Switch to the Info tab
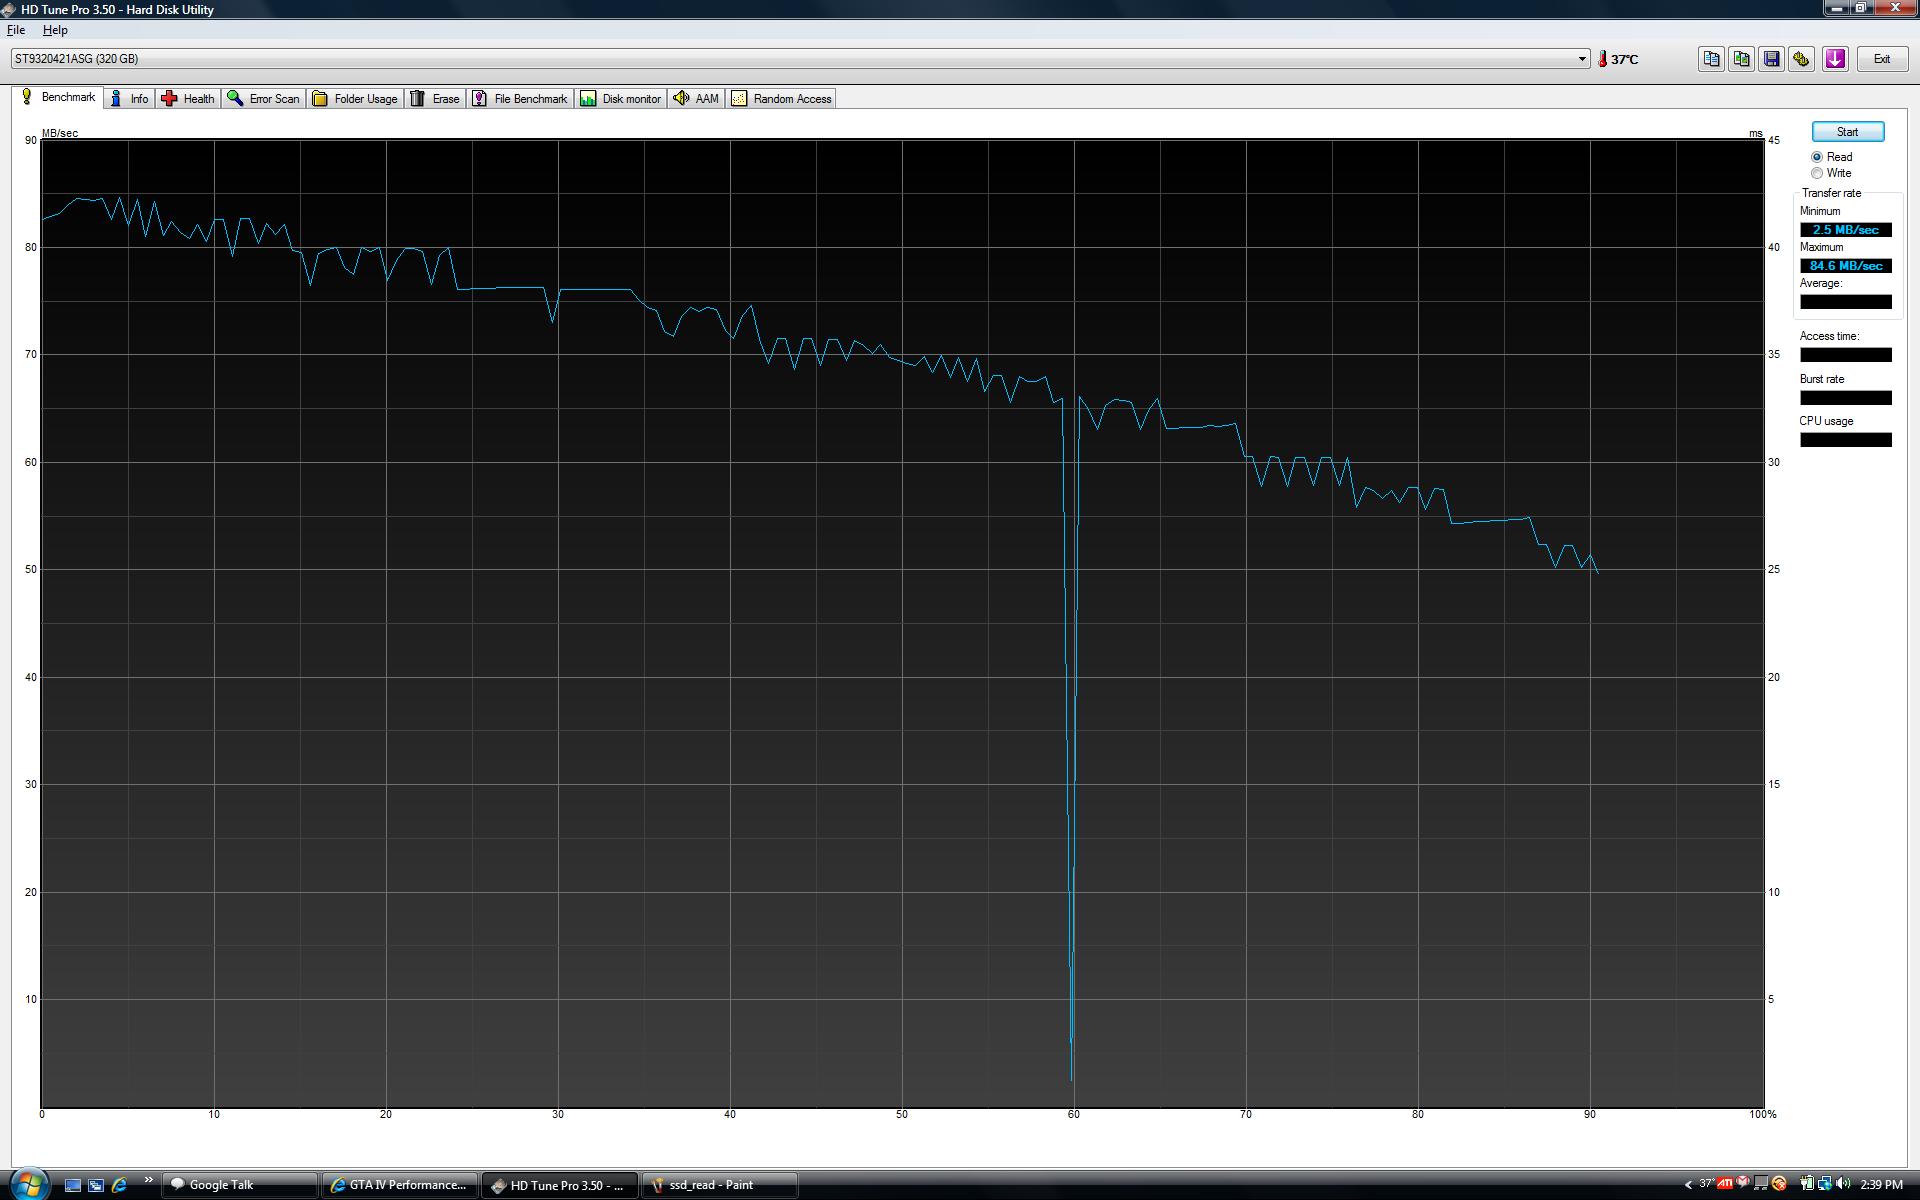Image resolution: width=1920 pixels, height=1200 pixels. 129,98
